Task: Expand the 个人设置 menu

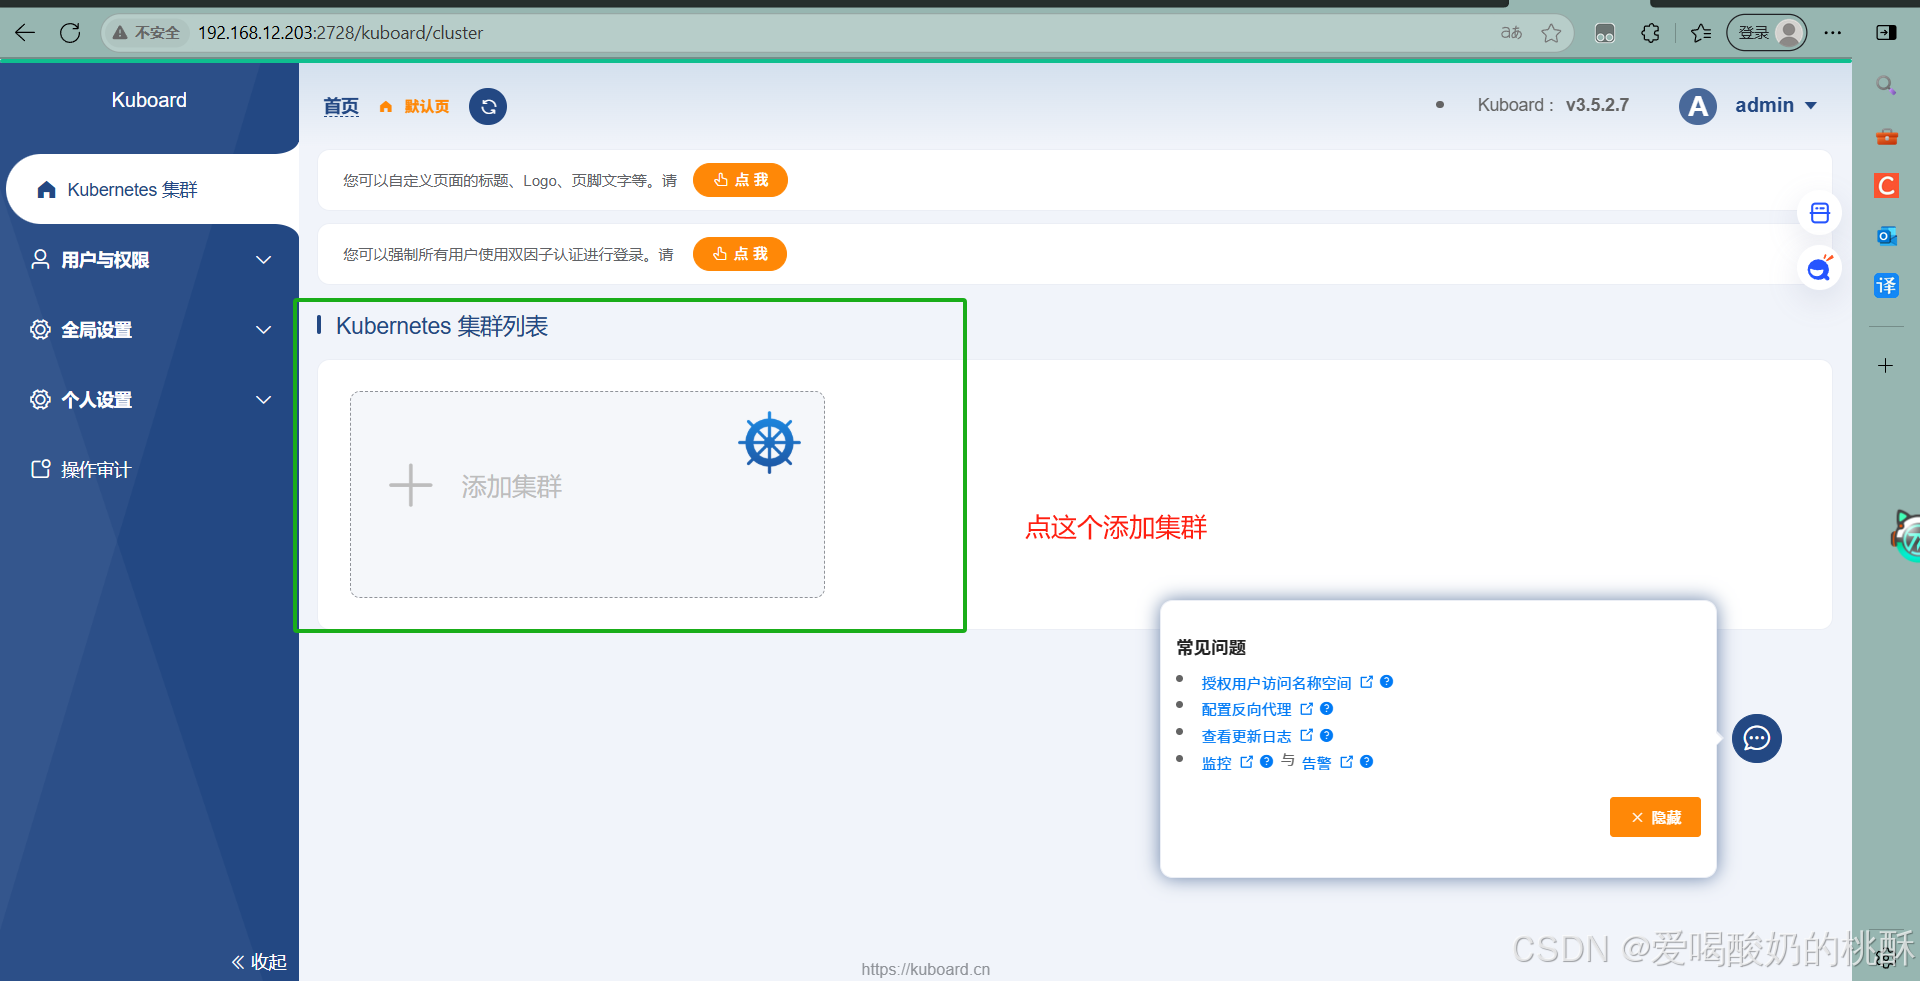Action: pos(152,400)
